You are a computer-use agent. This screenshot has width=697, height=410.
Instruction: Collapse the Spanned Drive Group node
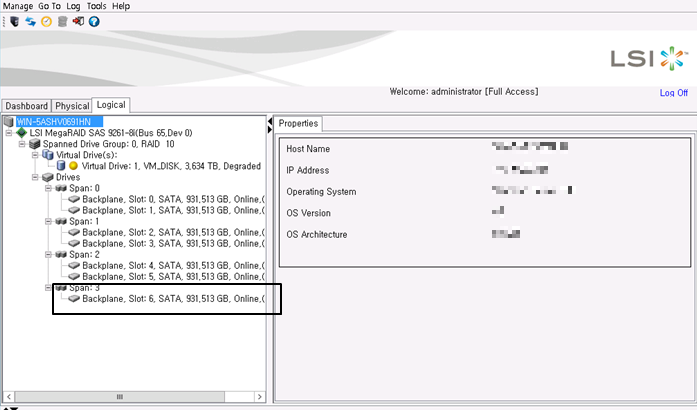(x=22, y=144)
